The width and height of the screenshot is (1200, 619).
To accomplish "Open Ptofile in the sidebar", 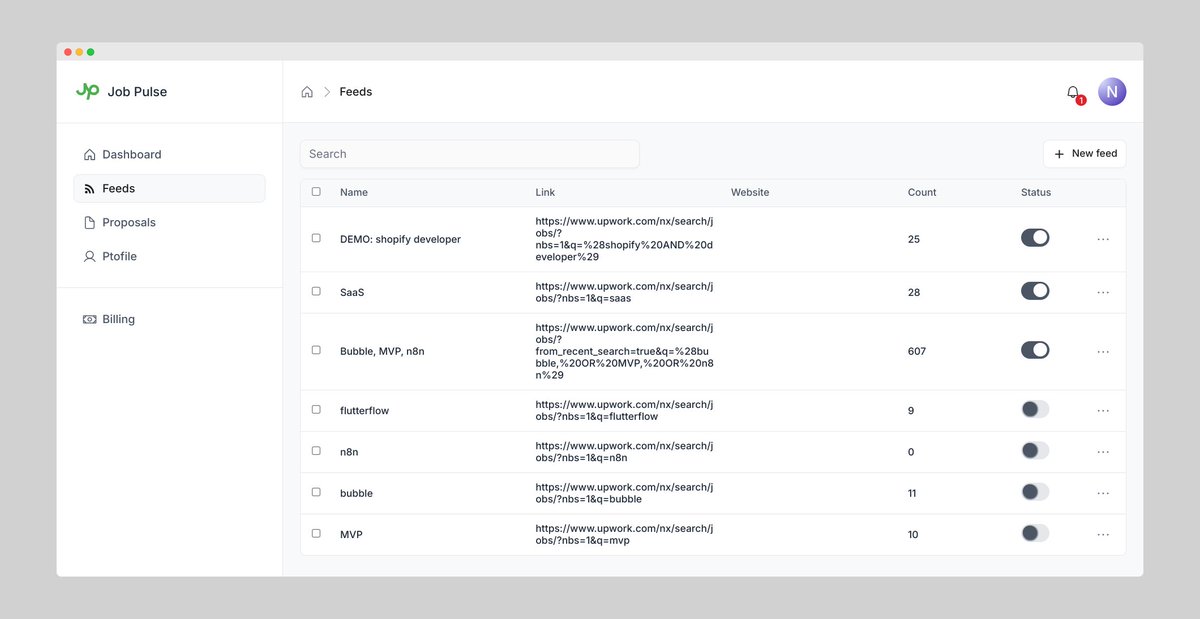I will coord(169,257).
